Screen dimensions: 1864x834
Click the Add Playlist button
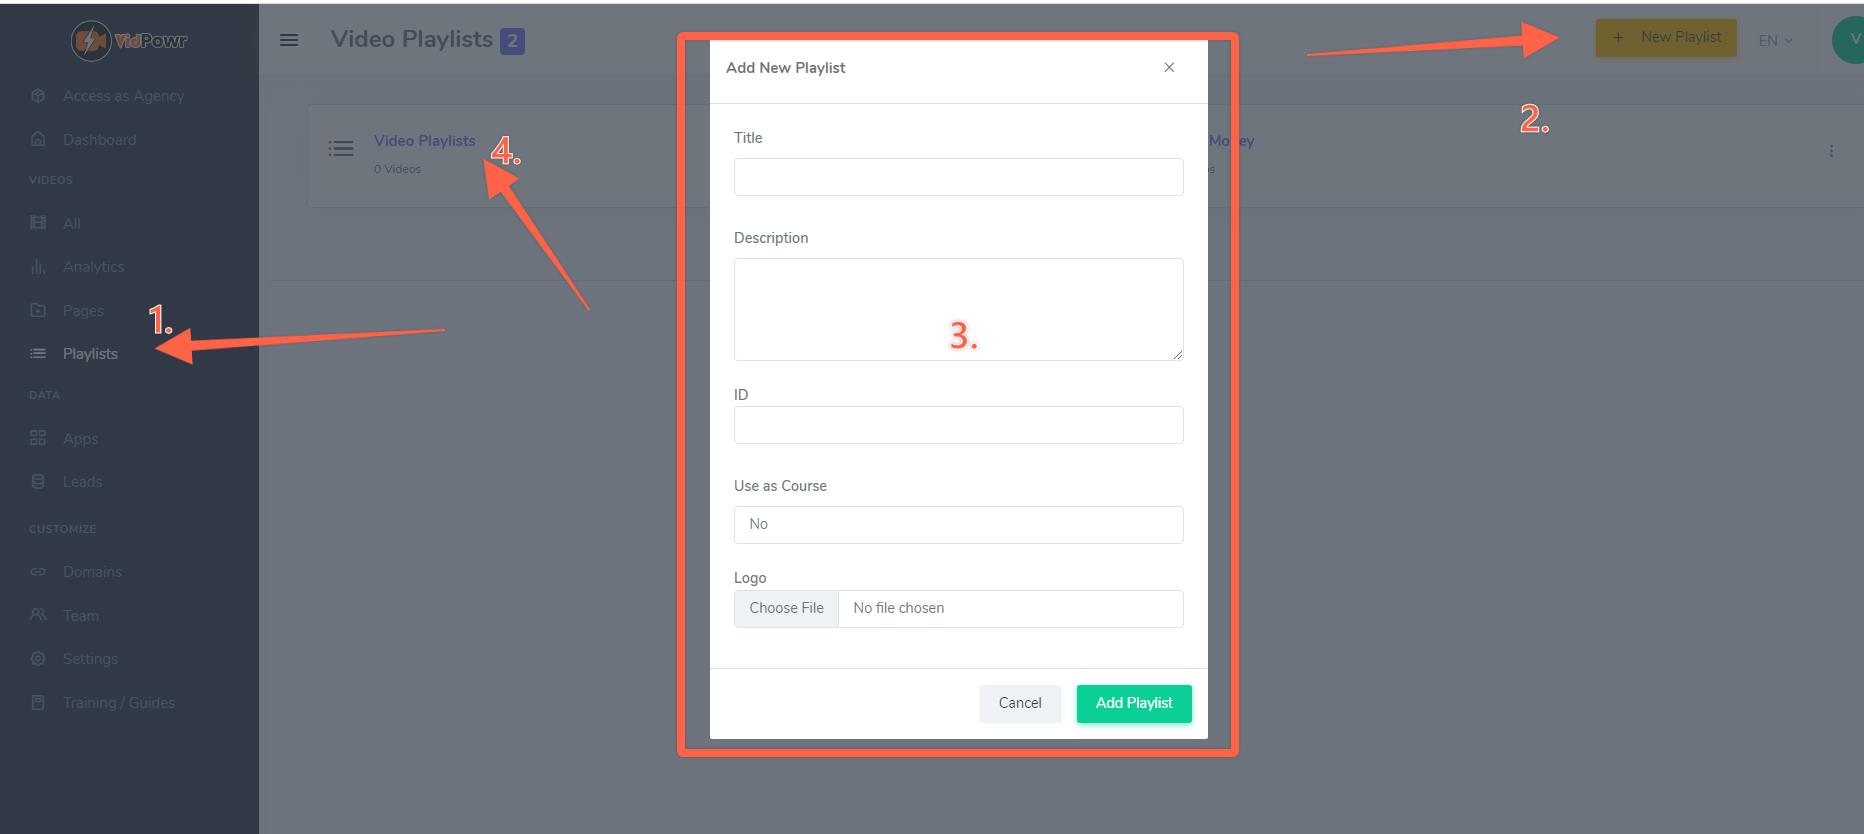(1134, 703)
